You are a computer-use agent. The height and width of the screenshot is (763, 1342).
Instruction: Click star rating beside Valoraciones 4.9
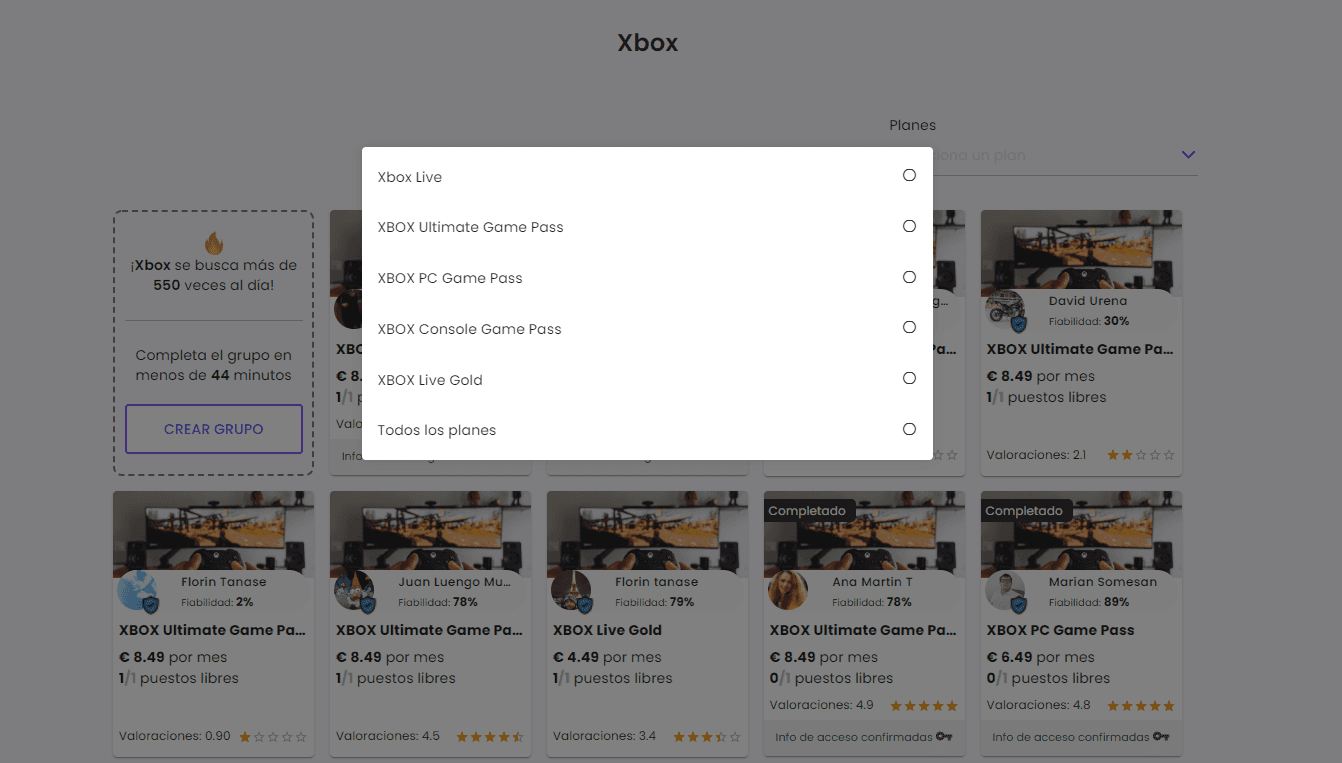coord(924,705)
